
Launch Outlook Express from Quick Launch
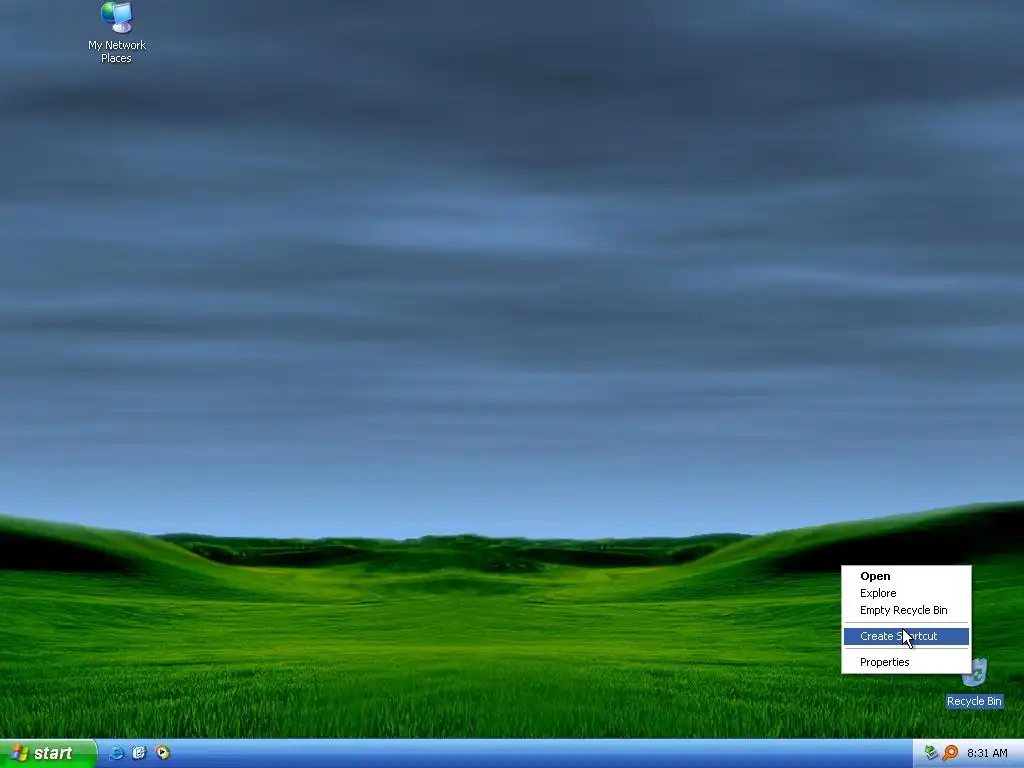[139, 753]
